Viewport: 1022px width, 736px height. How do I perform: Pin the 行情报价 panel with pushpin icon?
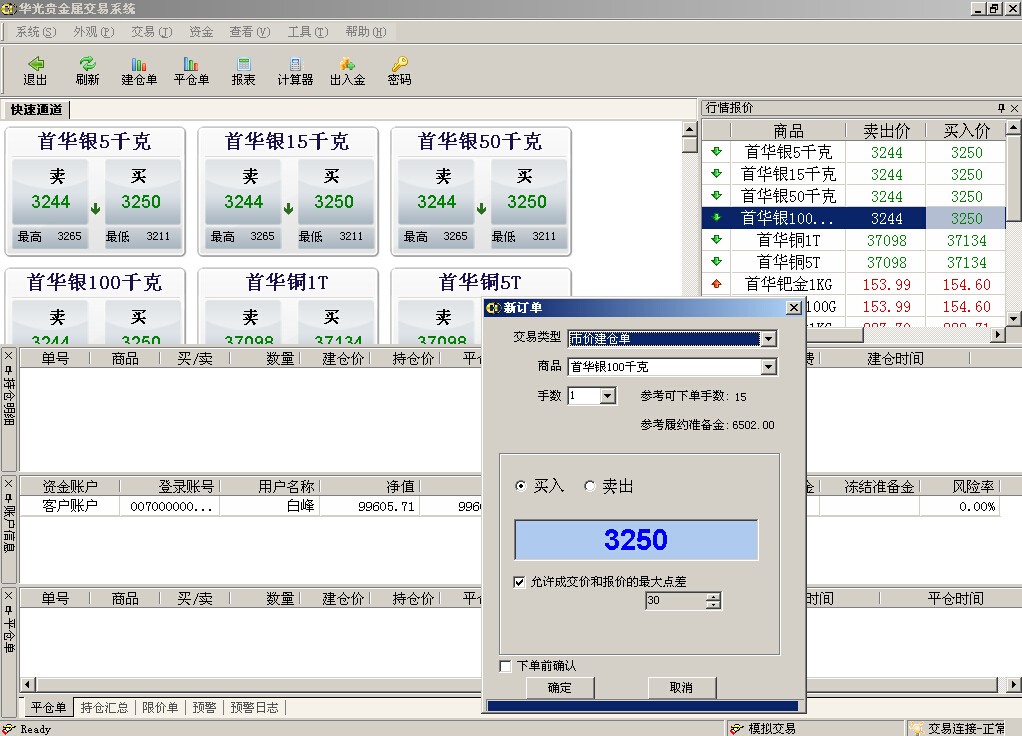click(1001, 108)
